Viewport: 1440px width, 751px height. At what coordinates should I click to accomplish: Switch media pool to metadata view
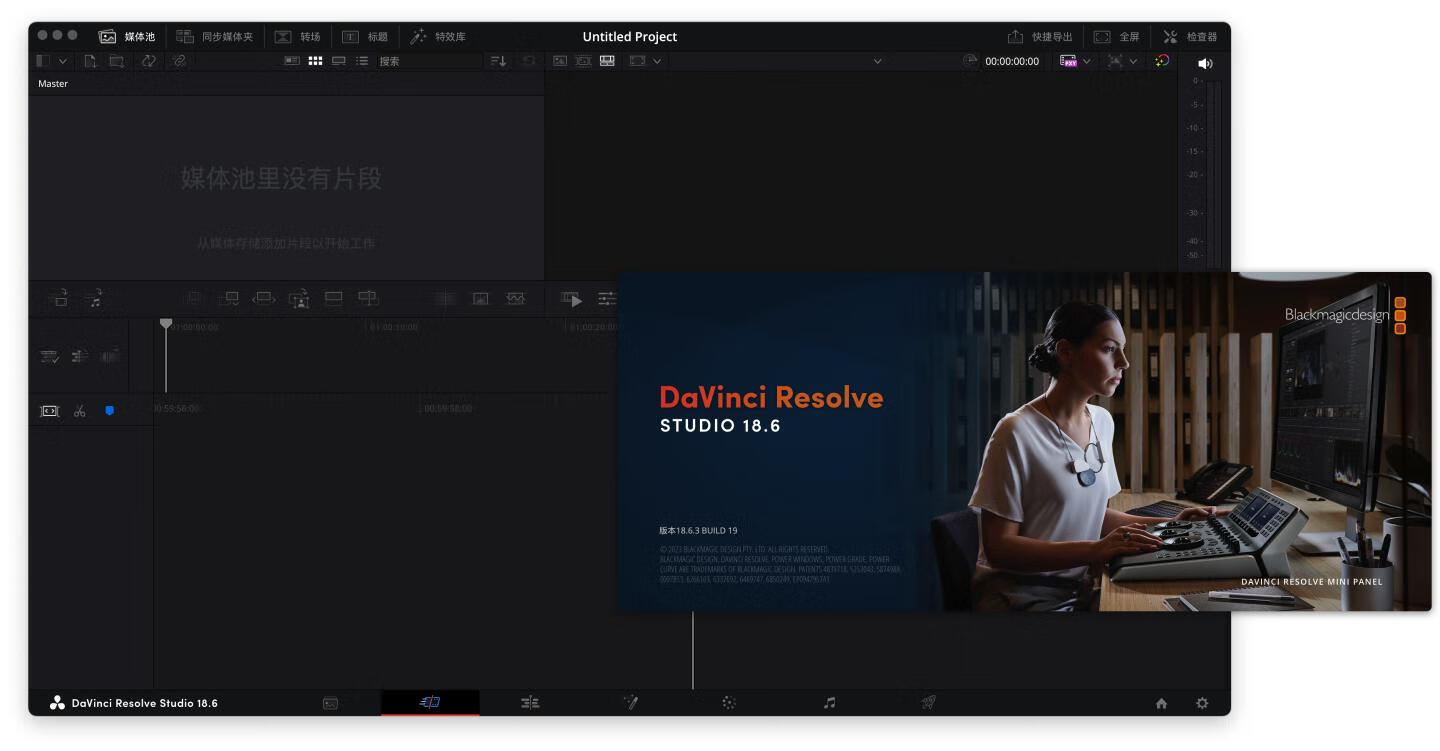[292, 61]
